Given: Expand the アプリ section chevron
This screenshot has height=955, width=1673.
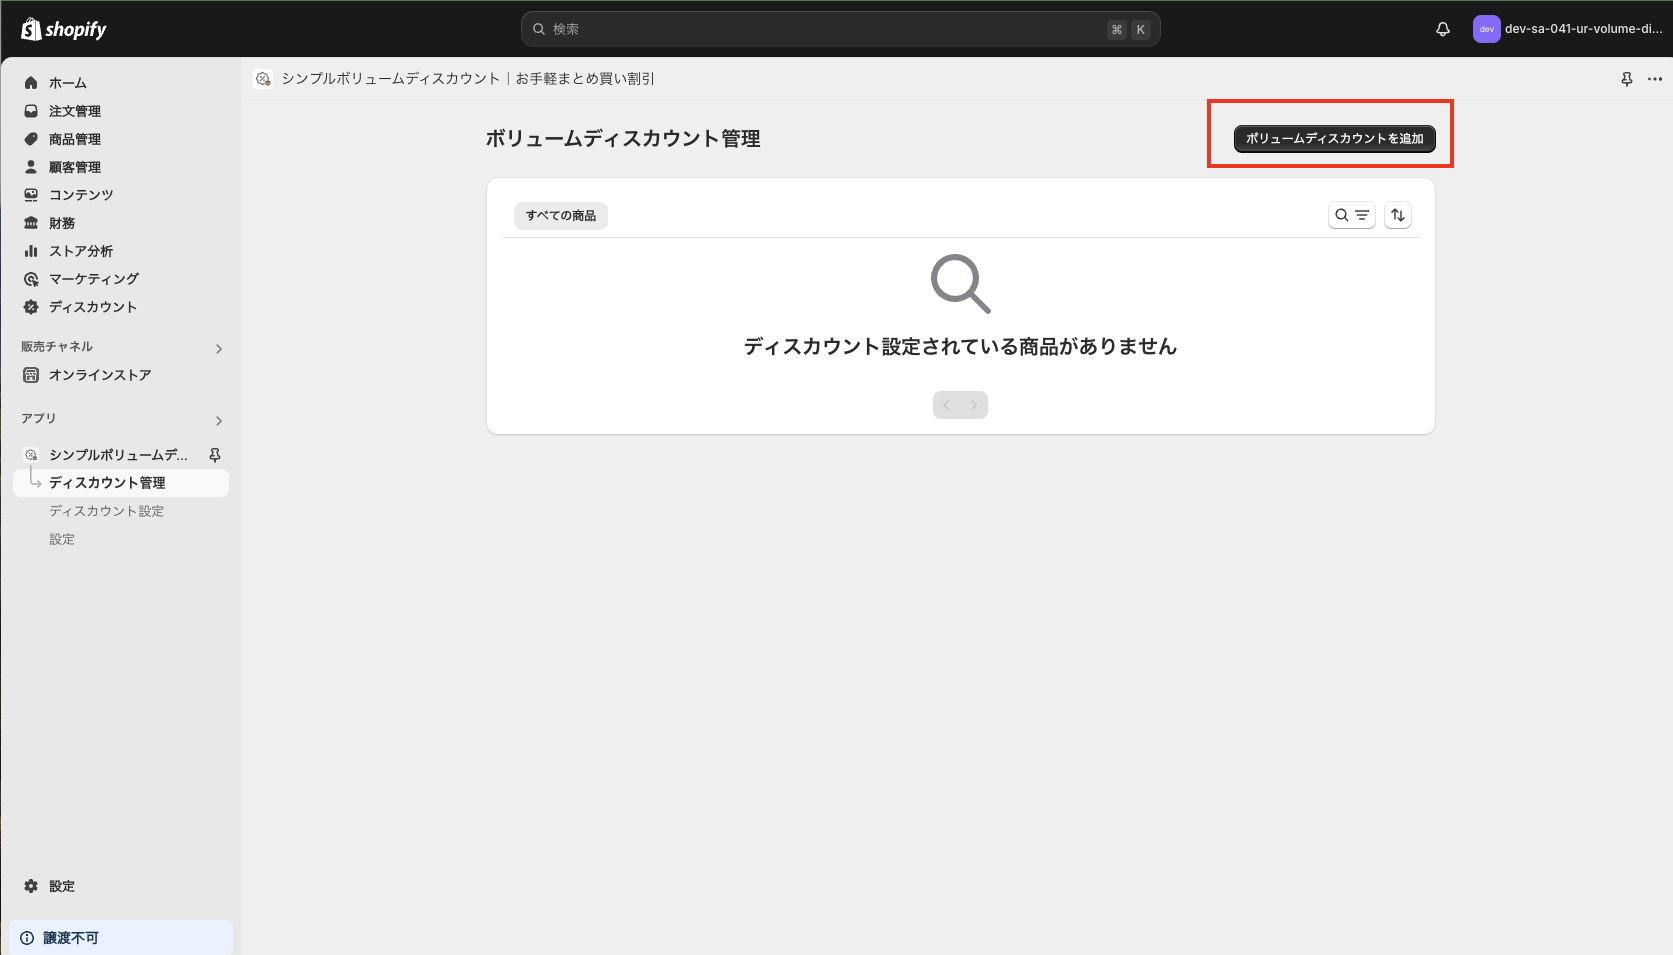Looking at the screenshot, I should point(219,420).
